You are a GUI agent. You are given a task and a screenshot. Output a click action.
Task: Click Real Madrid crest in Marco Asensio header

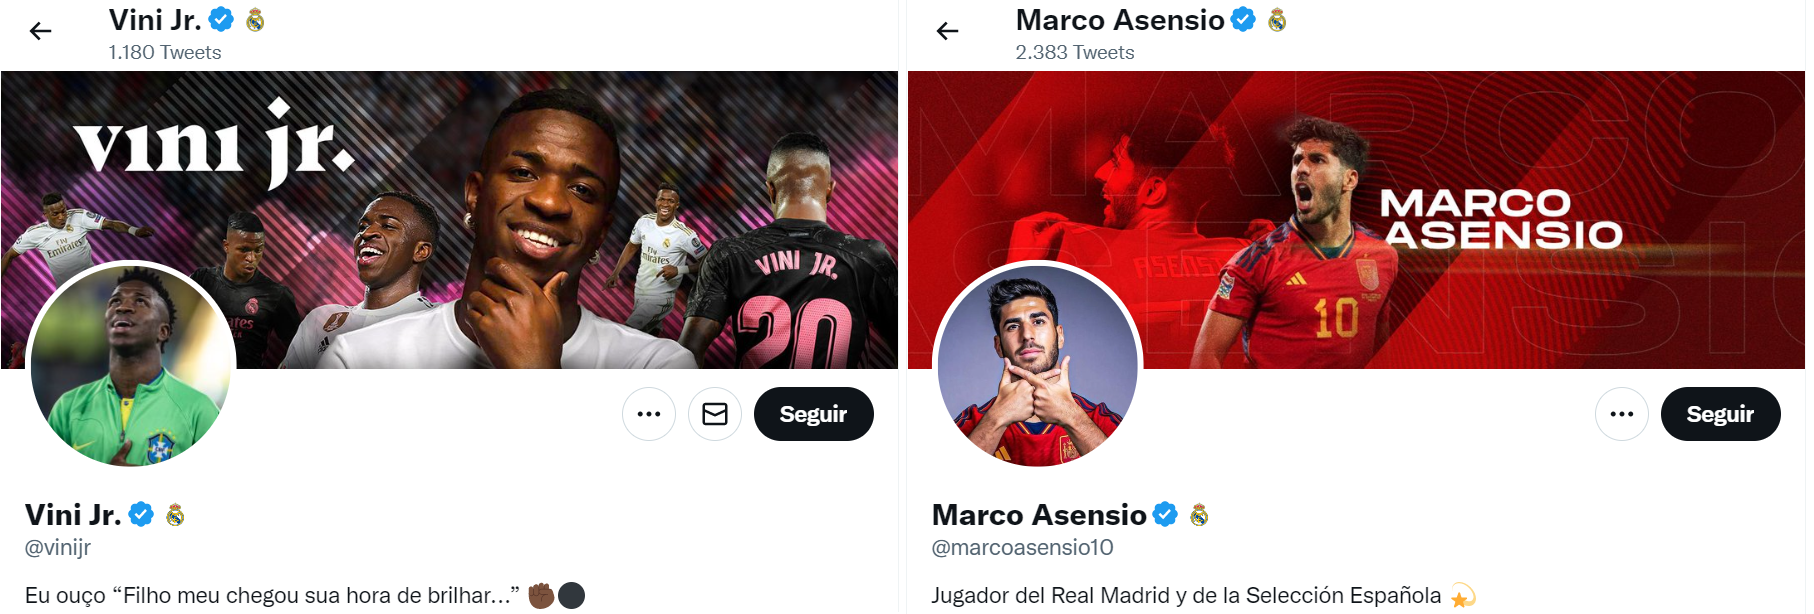coord(1277,20)
